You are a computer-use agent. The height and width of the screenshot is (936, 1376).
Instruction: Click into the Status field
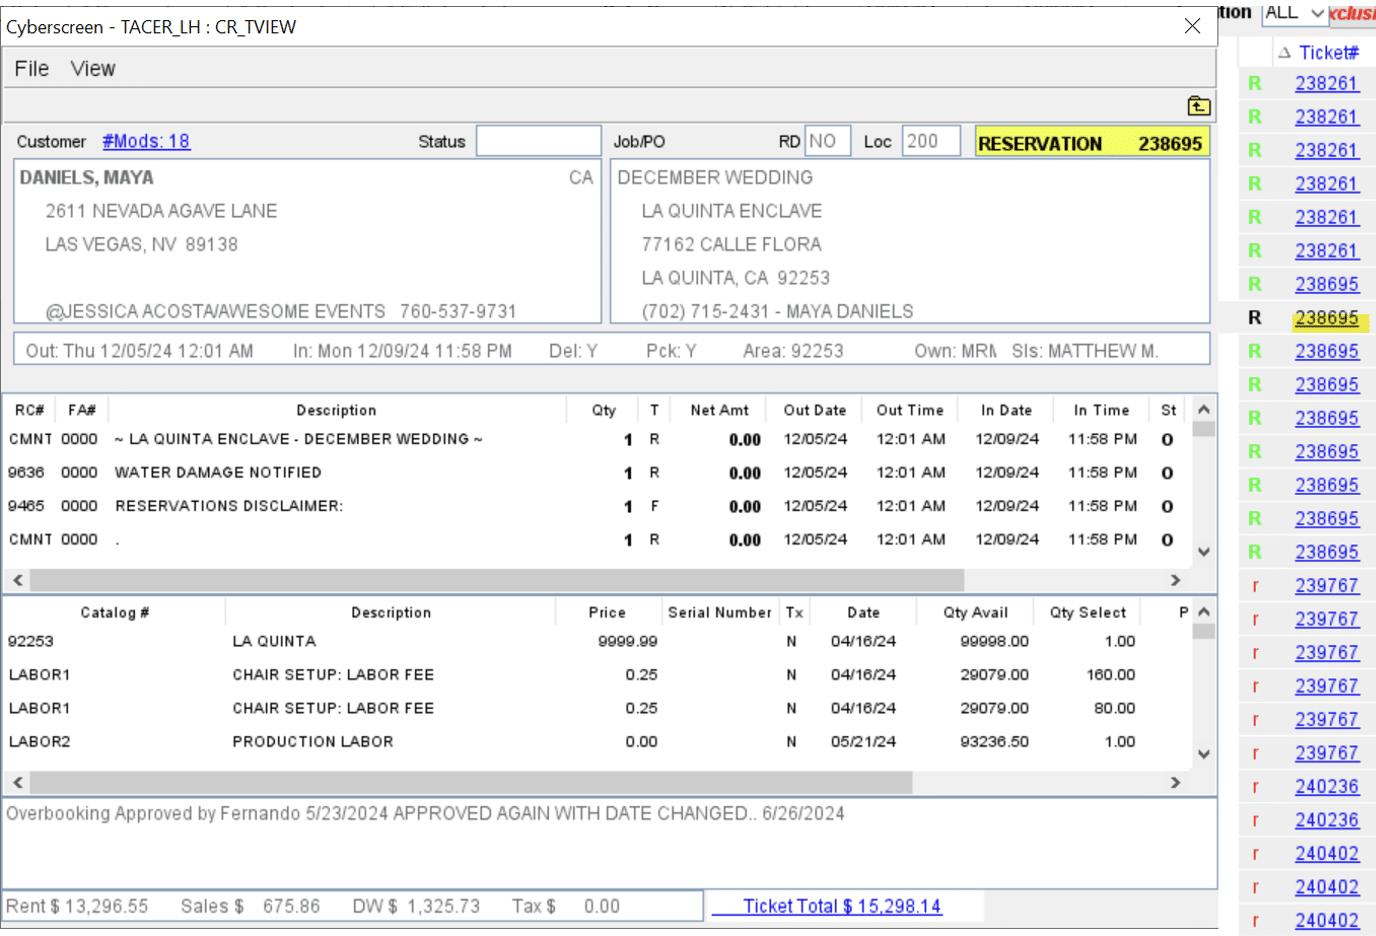pos(538,141)
